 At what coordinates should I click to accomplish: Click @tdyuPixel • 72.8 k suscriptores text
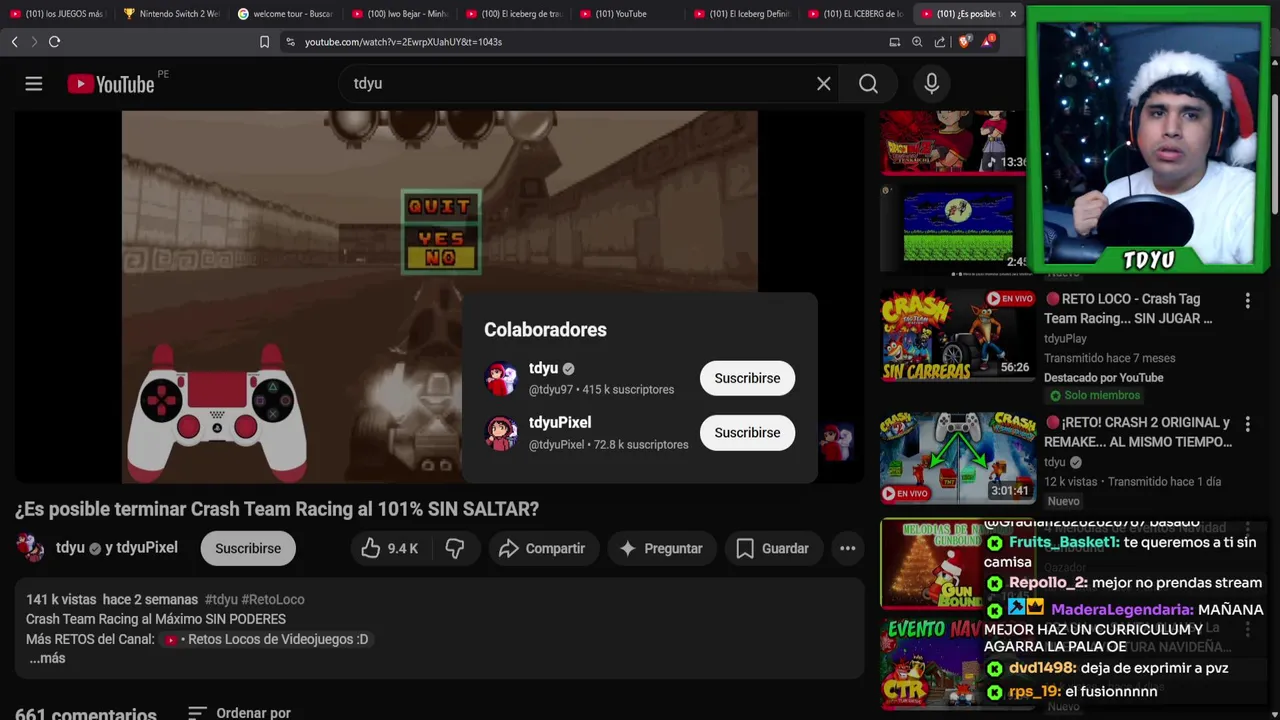click(608, 444)
